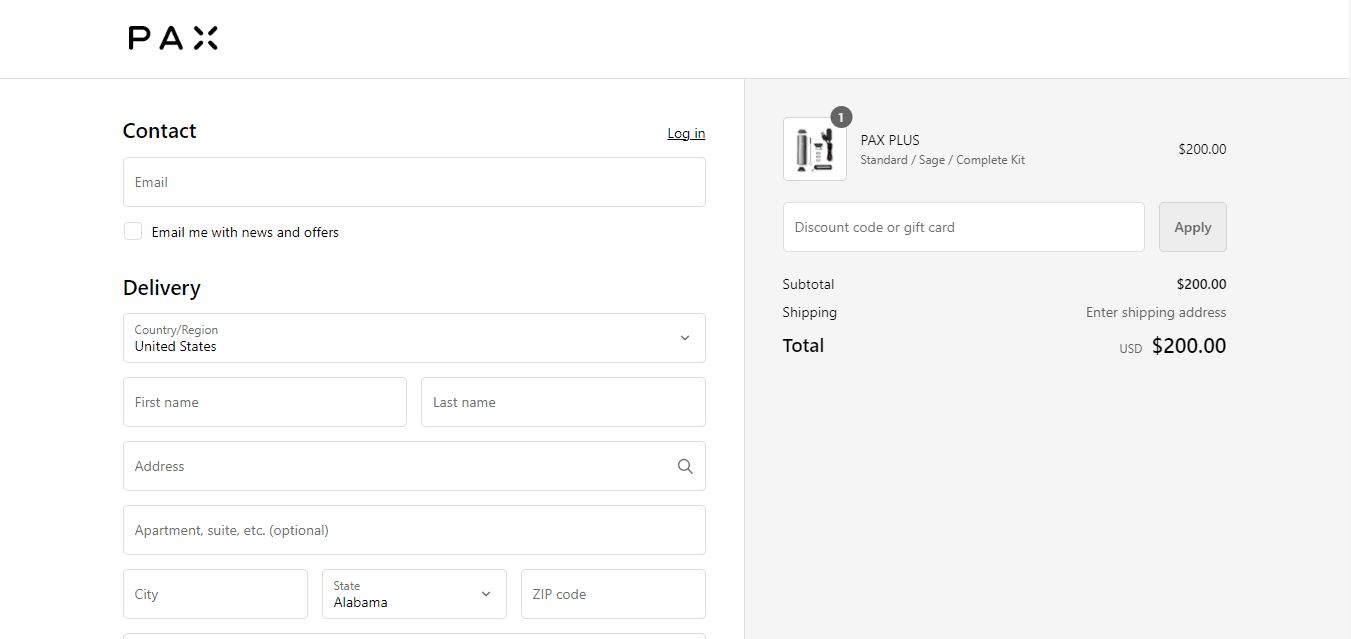Click the Apply discount button
Viewport: 1351px width, 639px height.
point(1192,227)
